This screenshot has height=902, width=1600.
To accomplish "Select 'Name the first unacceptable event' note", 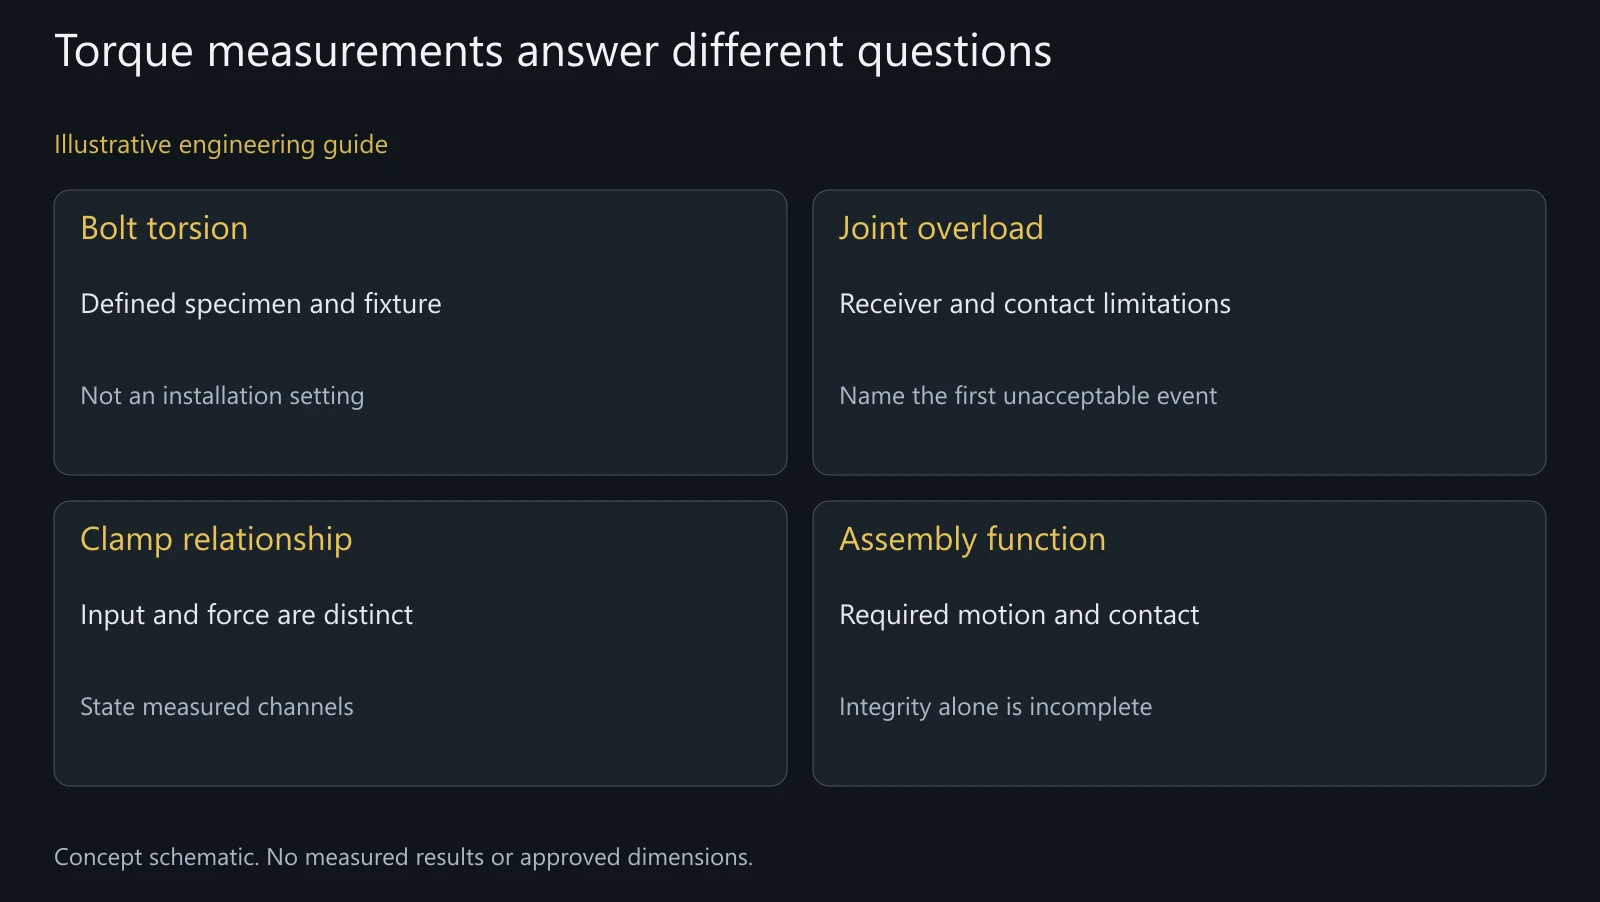I will coord(1028,396).
